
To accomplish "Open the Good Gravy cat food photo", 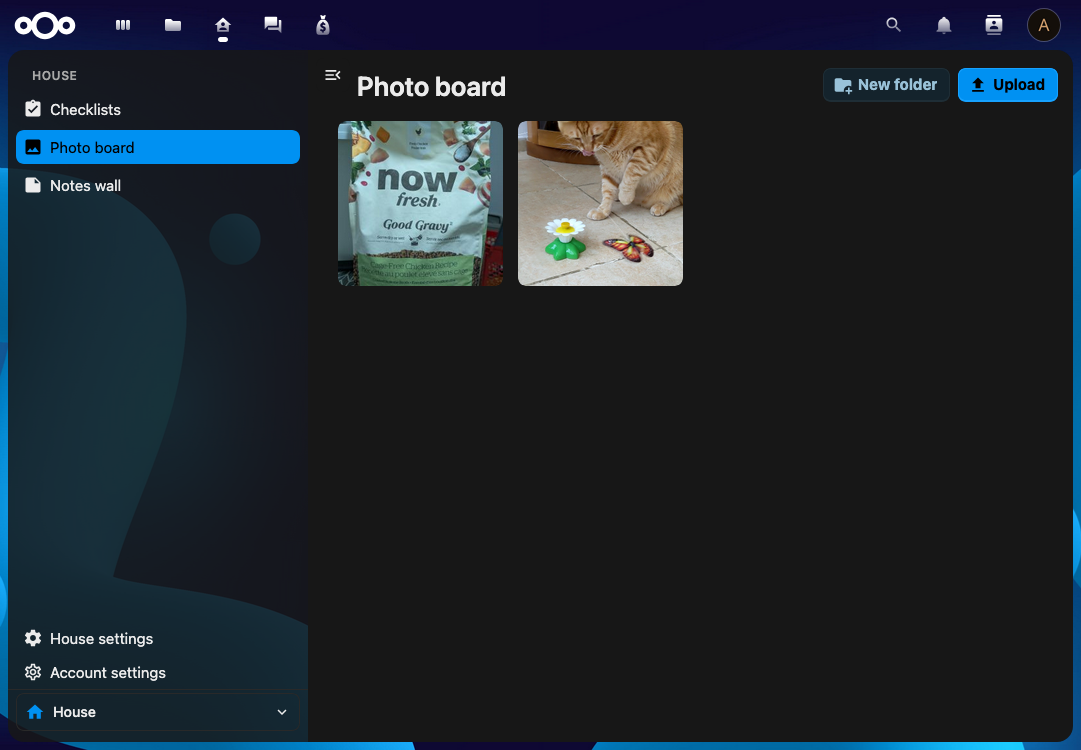I will (x=420, y=203).
